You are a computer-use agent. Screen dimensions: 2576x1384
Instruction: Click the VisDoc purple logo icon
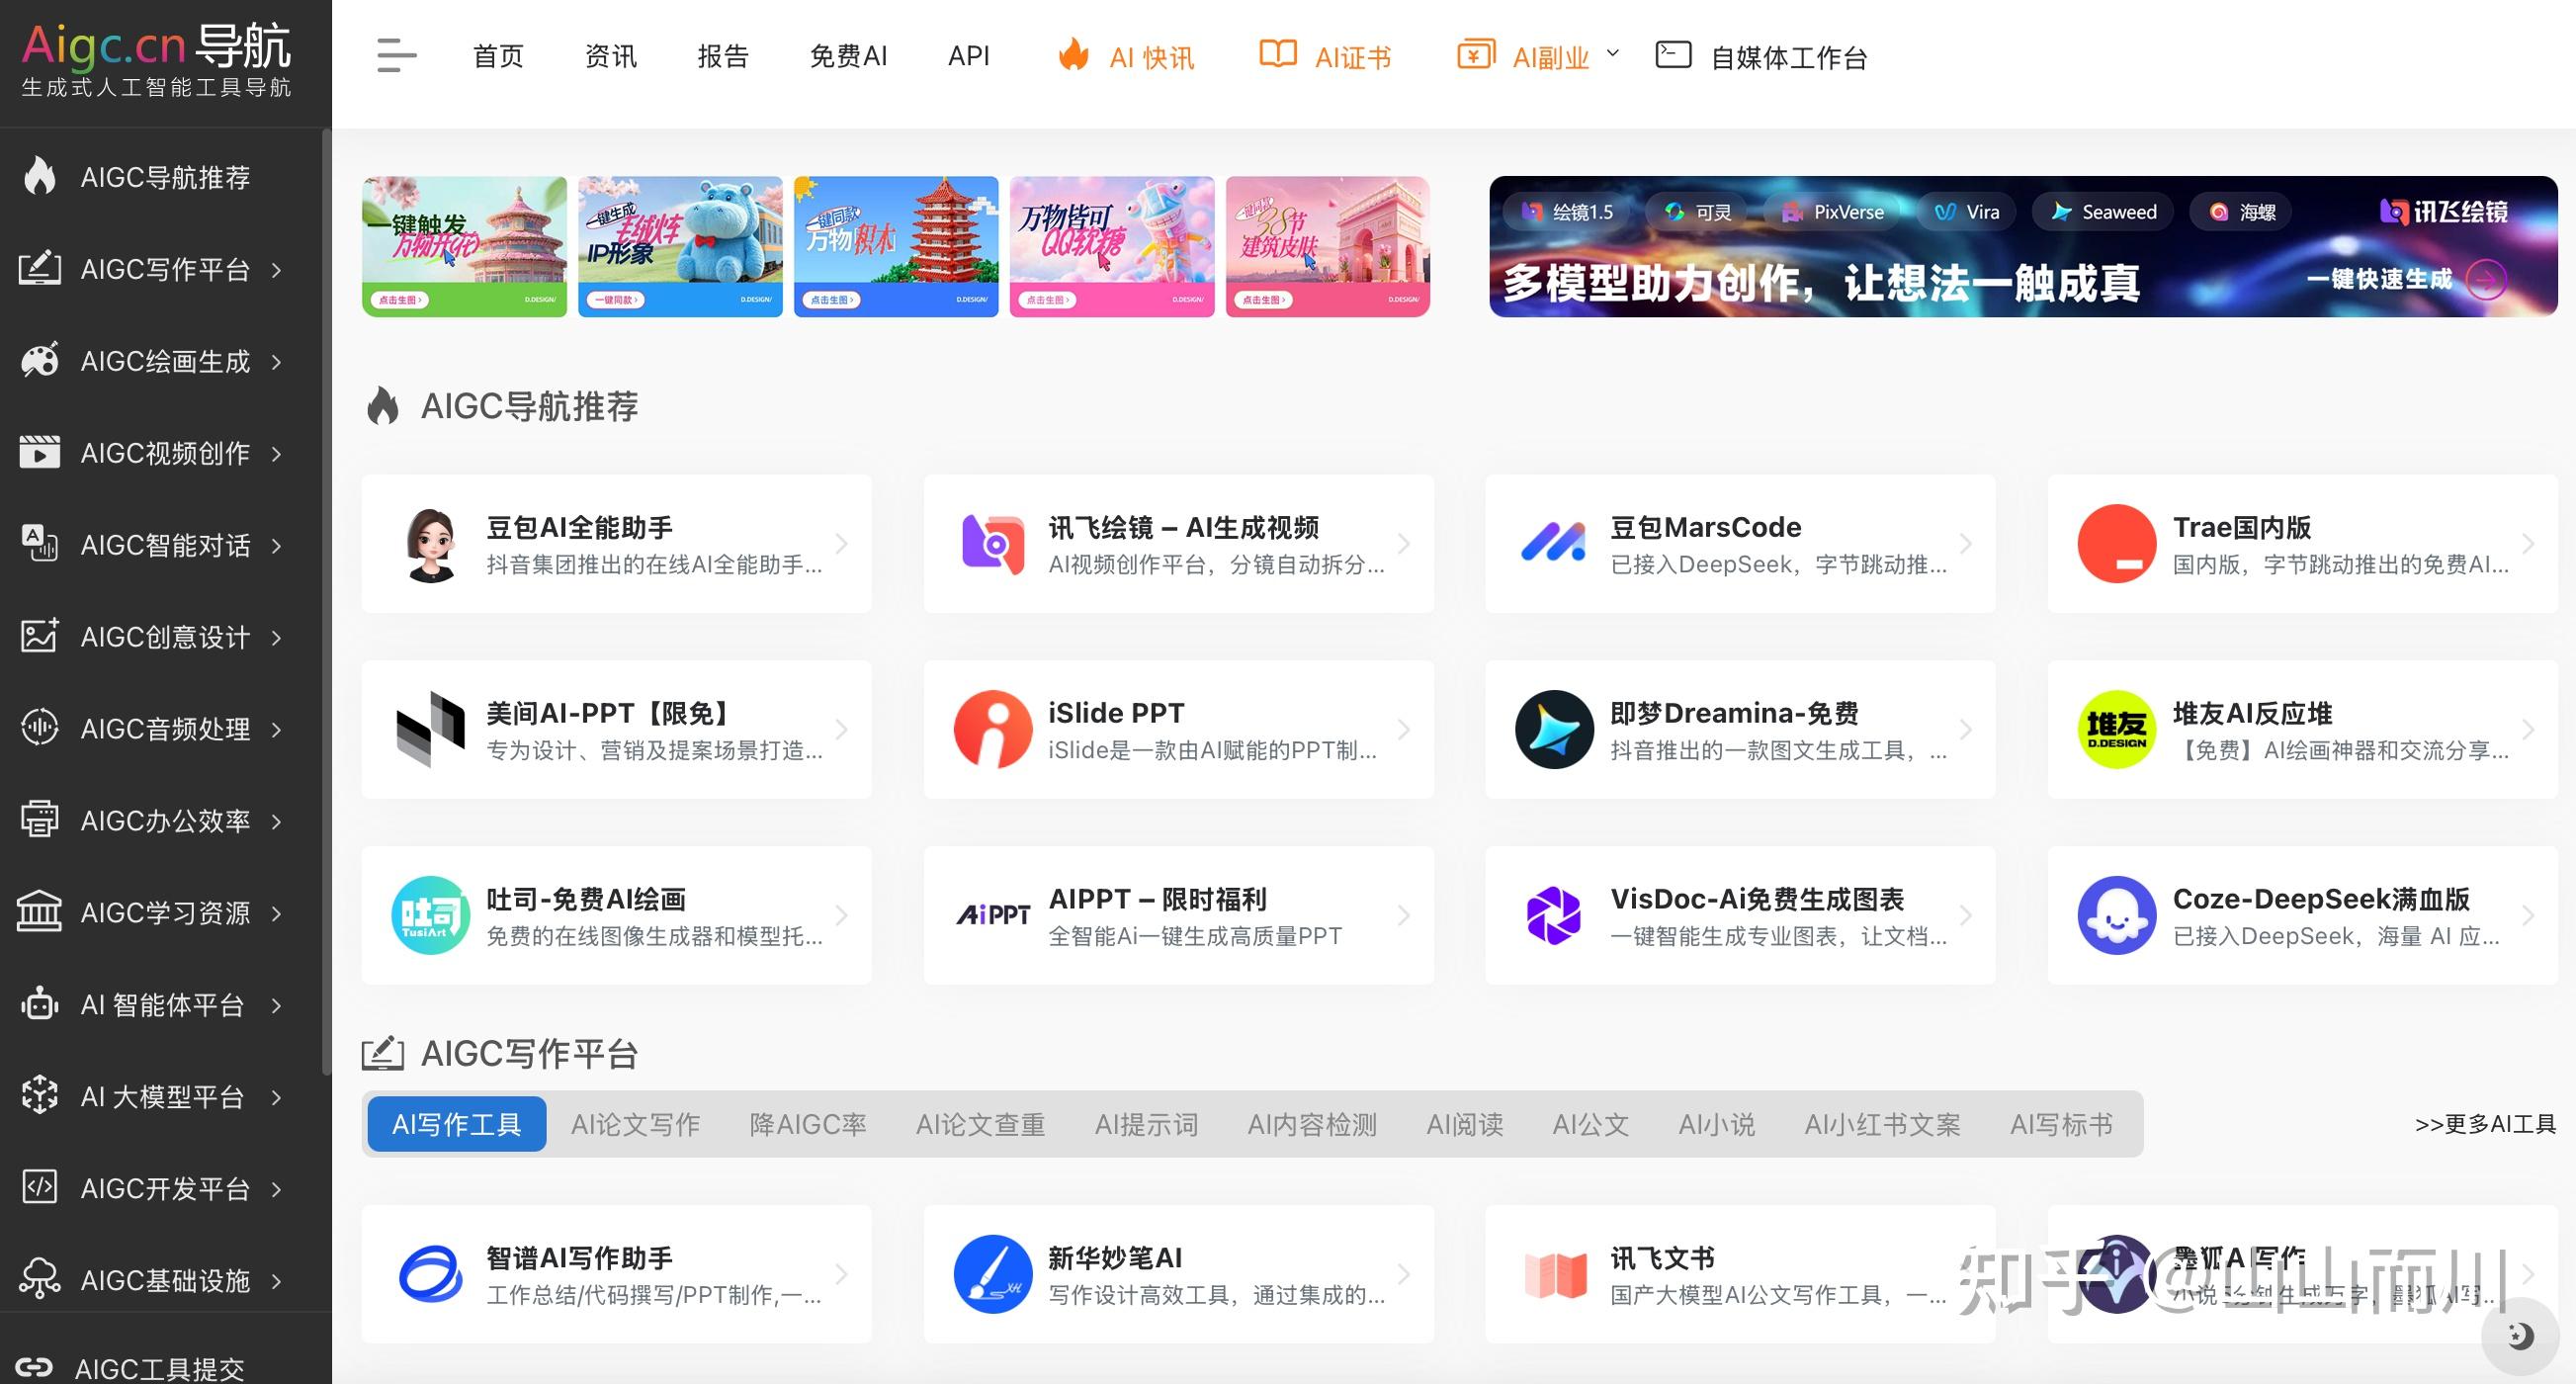(x=1554, y=915)
